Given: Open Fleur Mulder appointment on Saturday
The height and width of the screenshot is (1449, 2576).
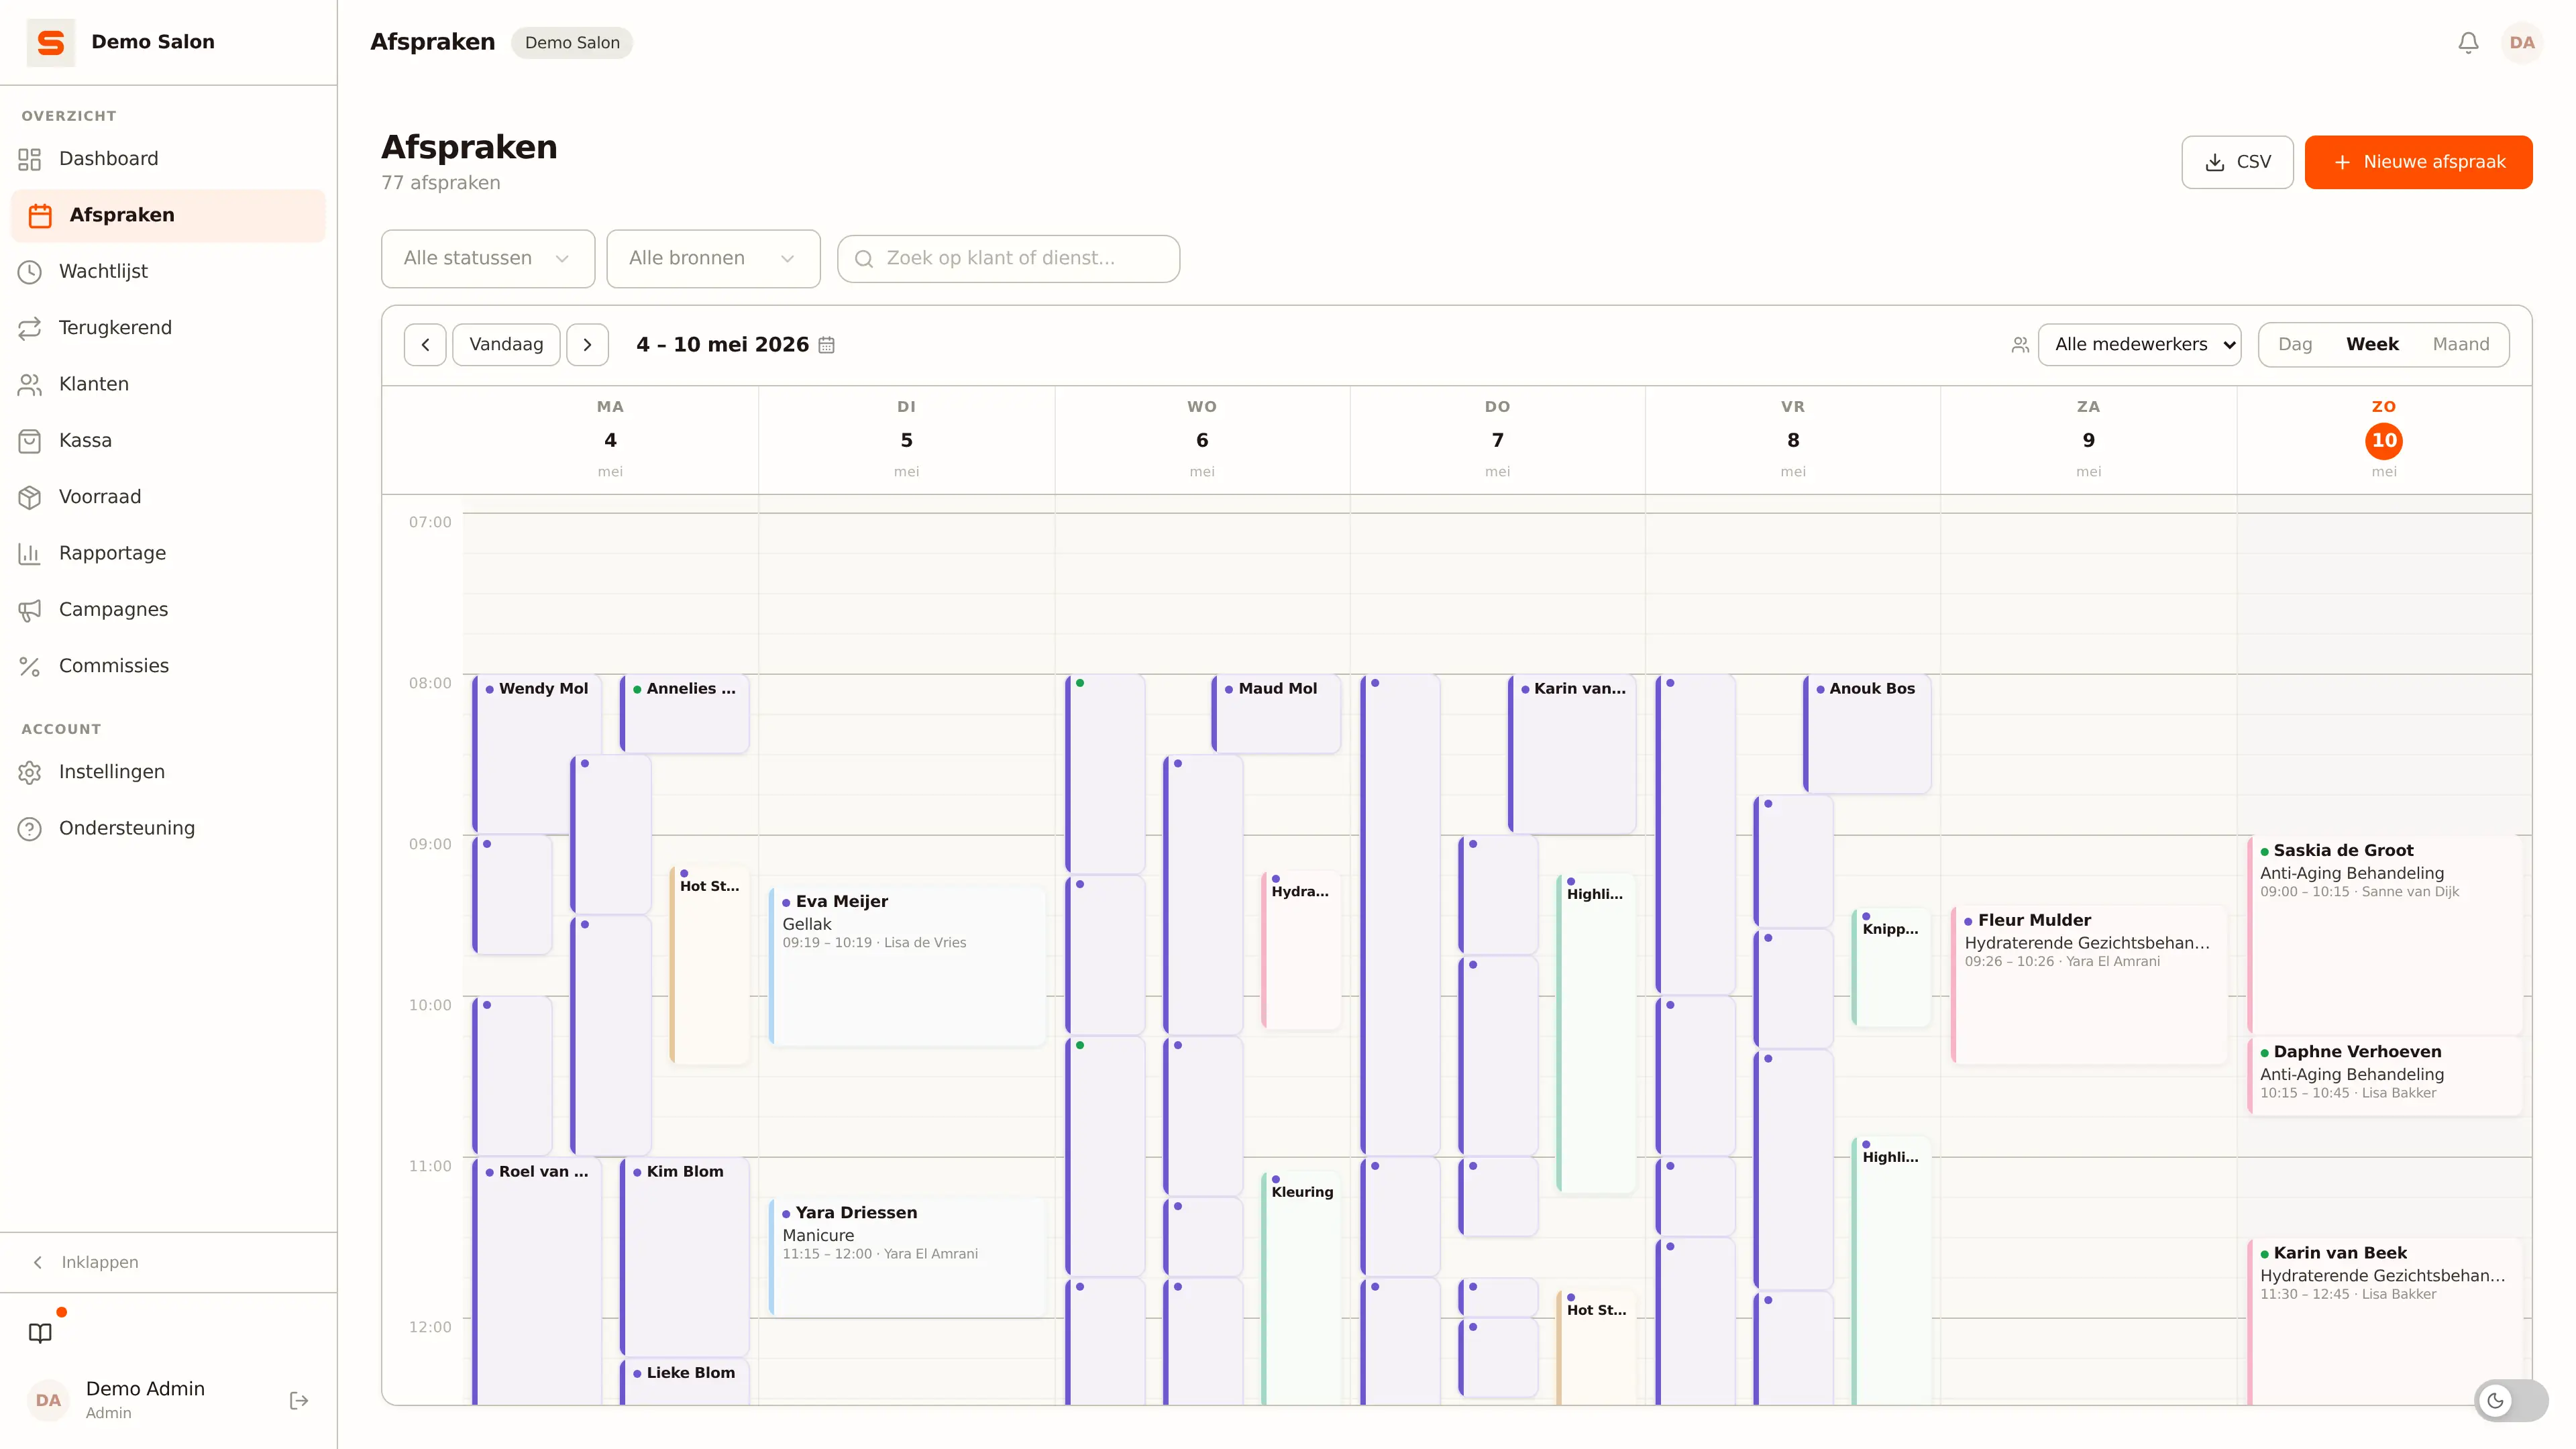Looking at the screenshot, I should tap(2088, 985).
